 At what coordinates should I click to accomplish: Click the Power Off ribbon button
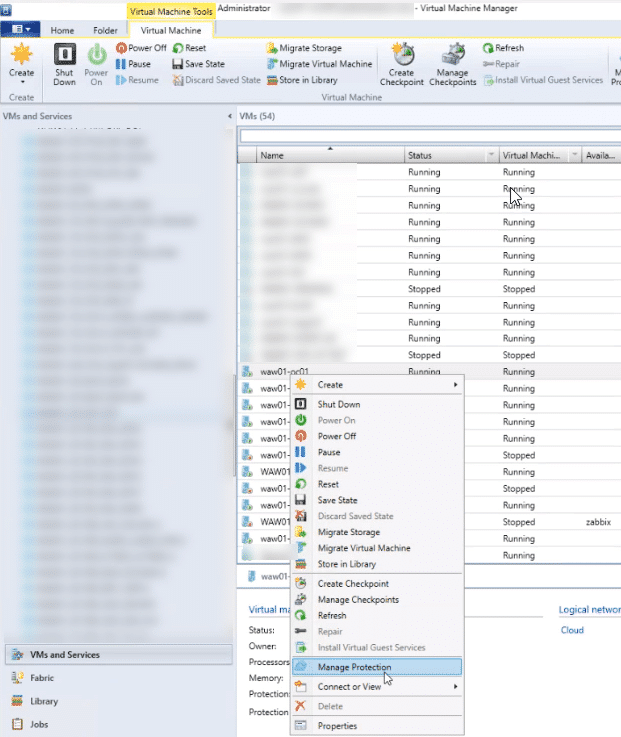tap(141, 48)
